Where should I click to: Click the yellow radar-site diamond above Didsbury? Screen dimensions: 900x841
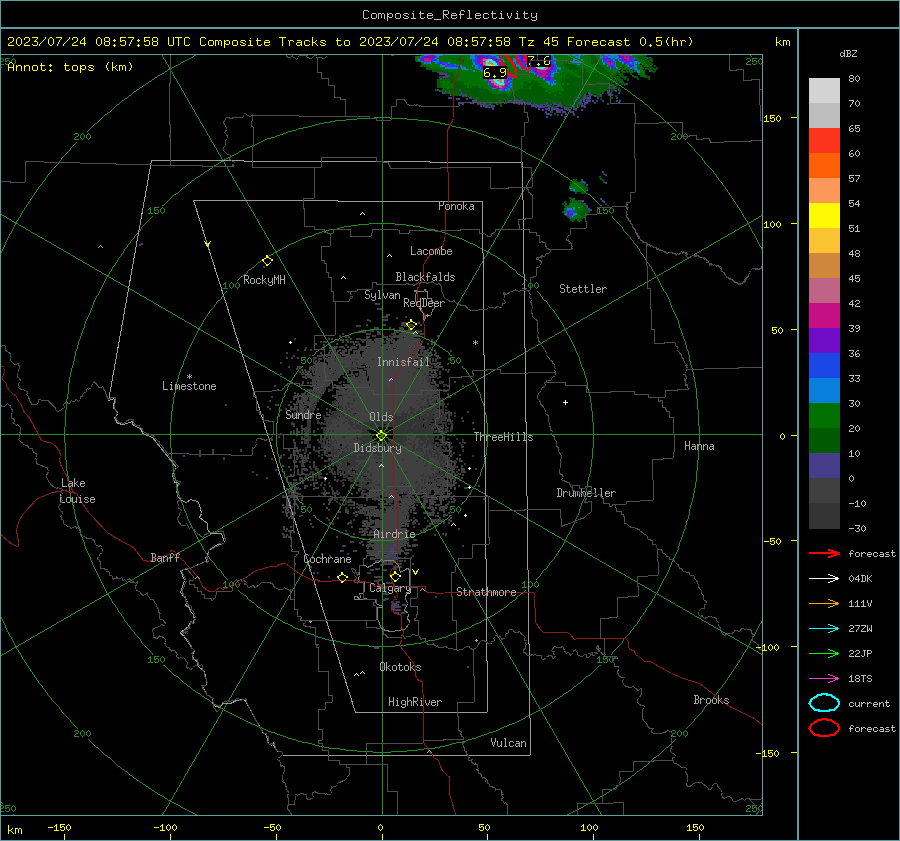pyautogui.click(x=381, y=436)
